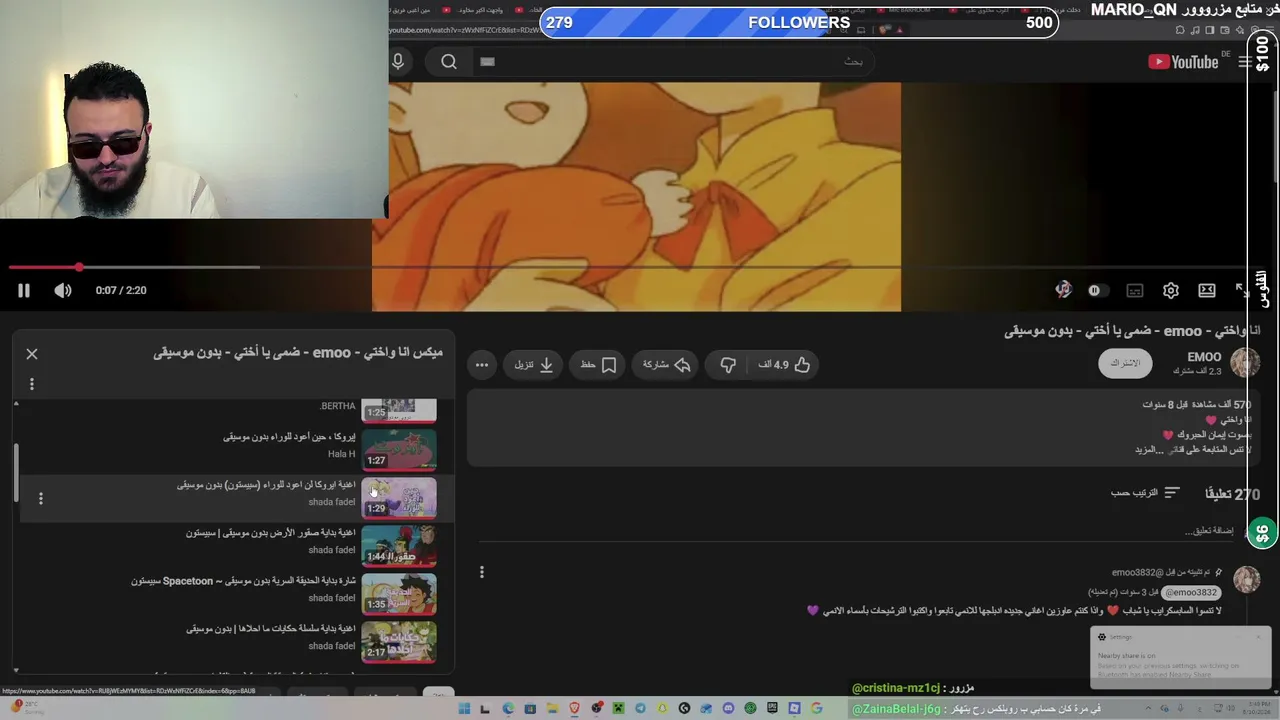Viewport: 1280px width, 720px height.
Task: Dislike the video with the thumbs-down icon
Action: coord(728,365)
